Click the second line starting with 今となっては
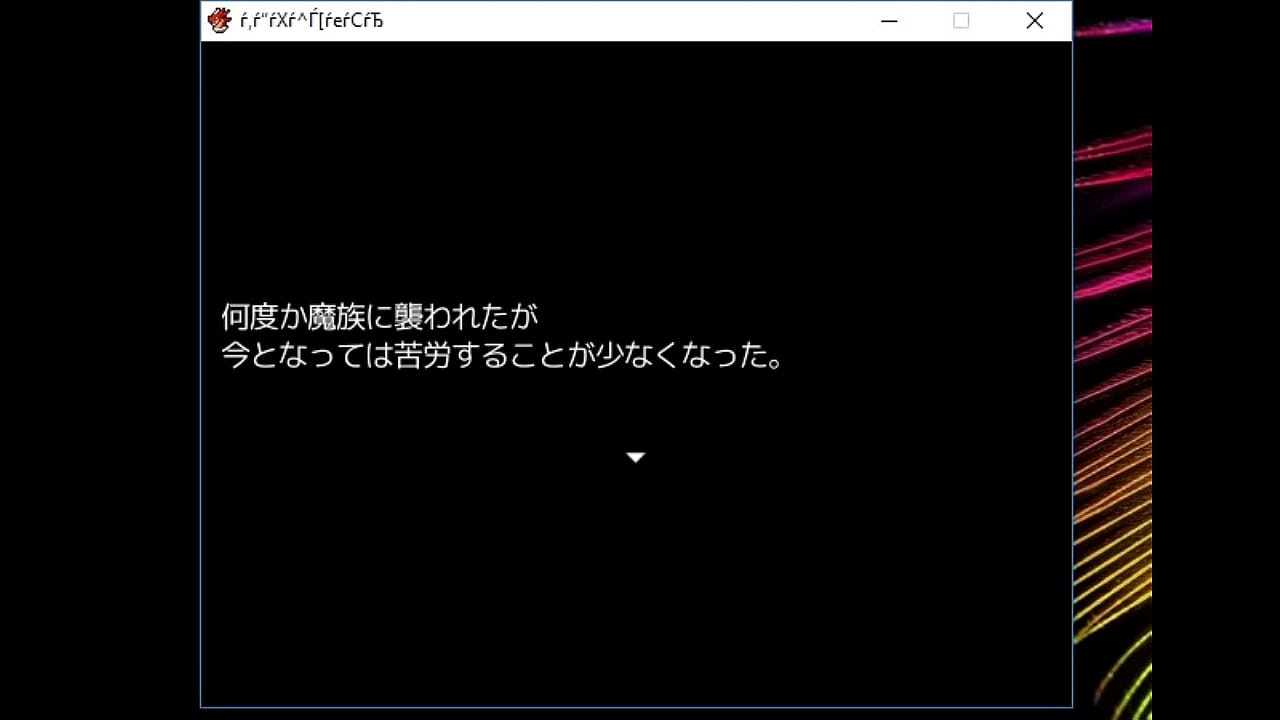This screenshot has width=1280, height=720. (503, 356)
